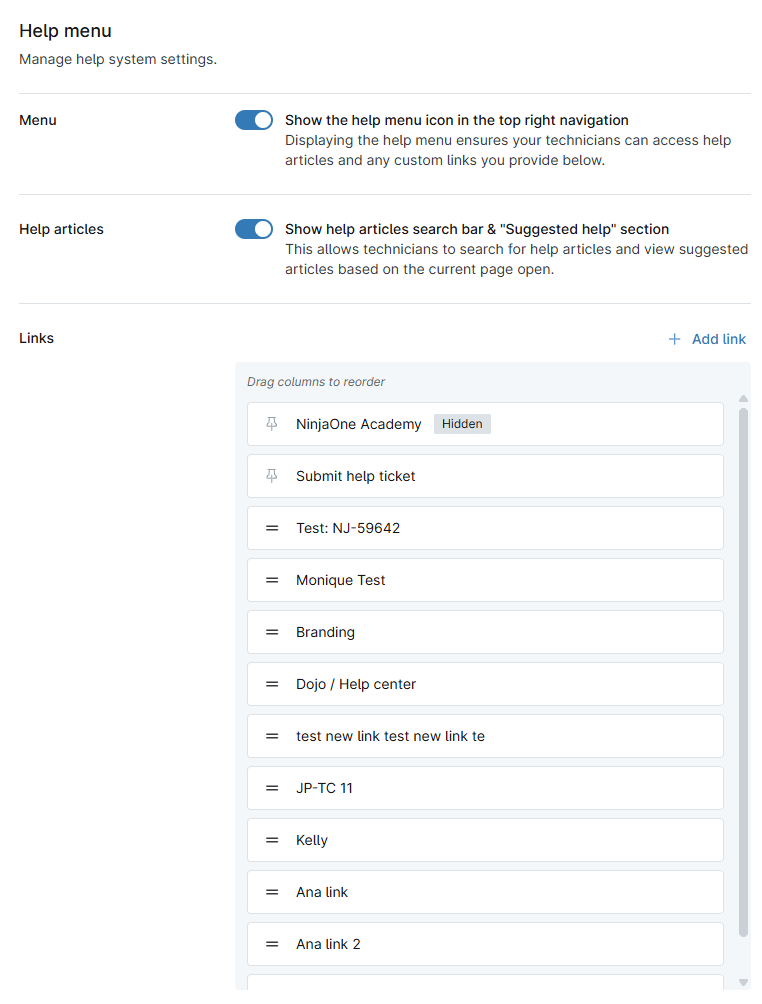Image resolution: width=762 pixels, height=1004 pixels.
Task: Add a new link
Action: point(718,339)
